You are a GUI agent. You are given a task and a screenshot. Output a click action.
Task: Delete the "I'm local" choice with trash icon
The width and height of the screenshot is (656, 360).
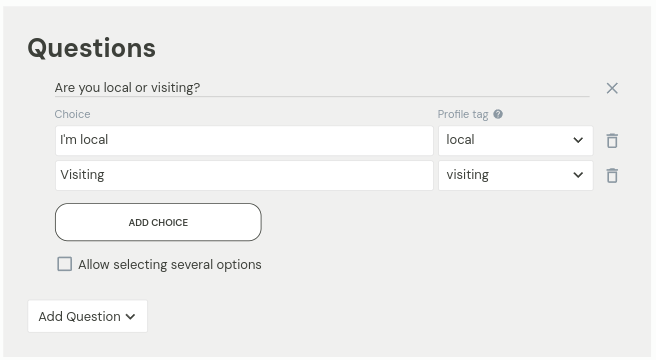pos(612,141)
